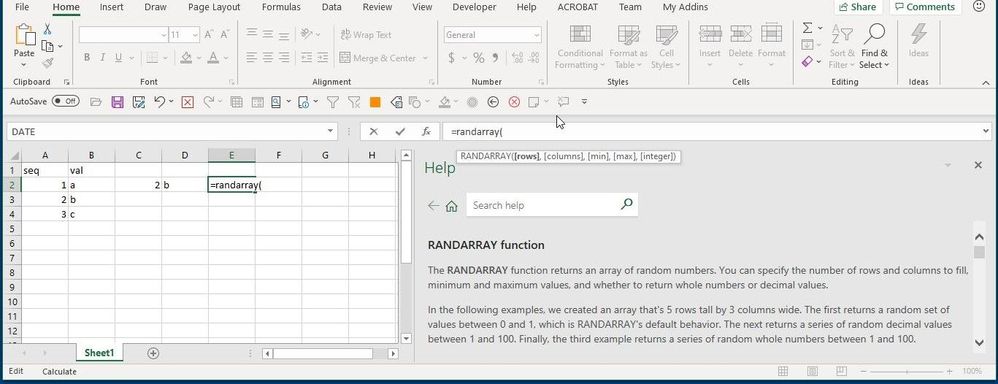The width and height of the screenshot is (998, 384).
Task: Click the Help search magnifier icon
Action: [x=627, y=204]
